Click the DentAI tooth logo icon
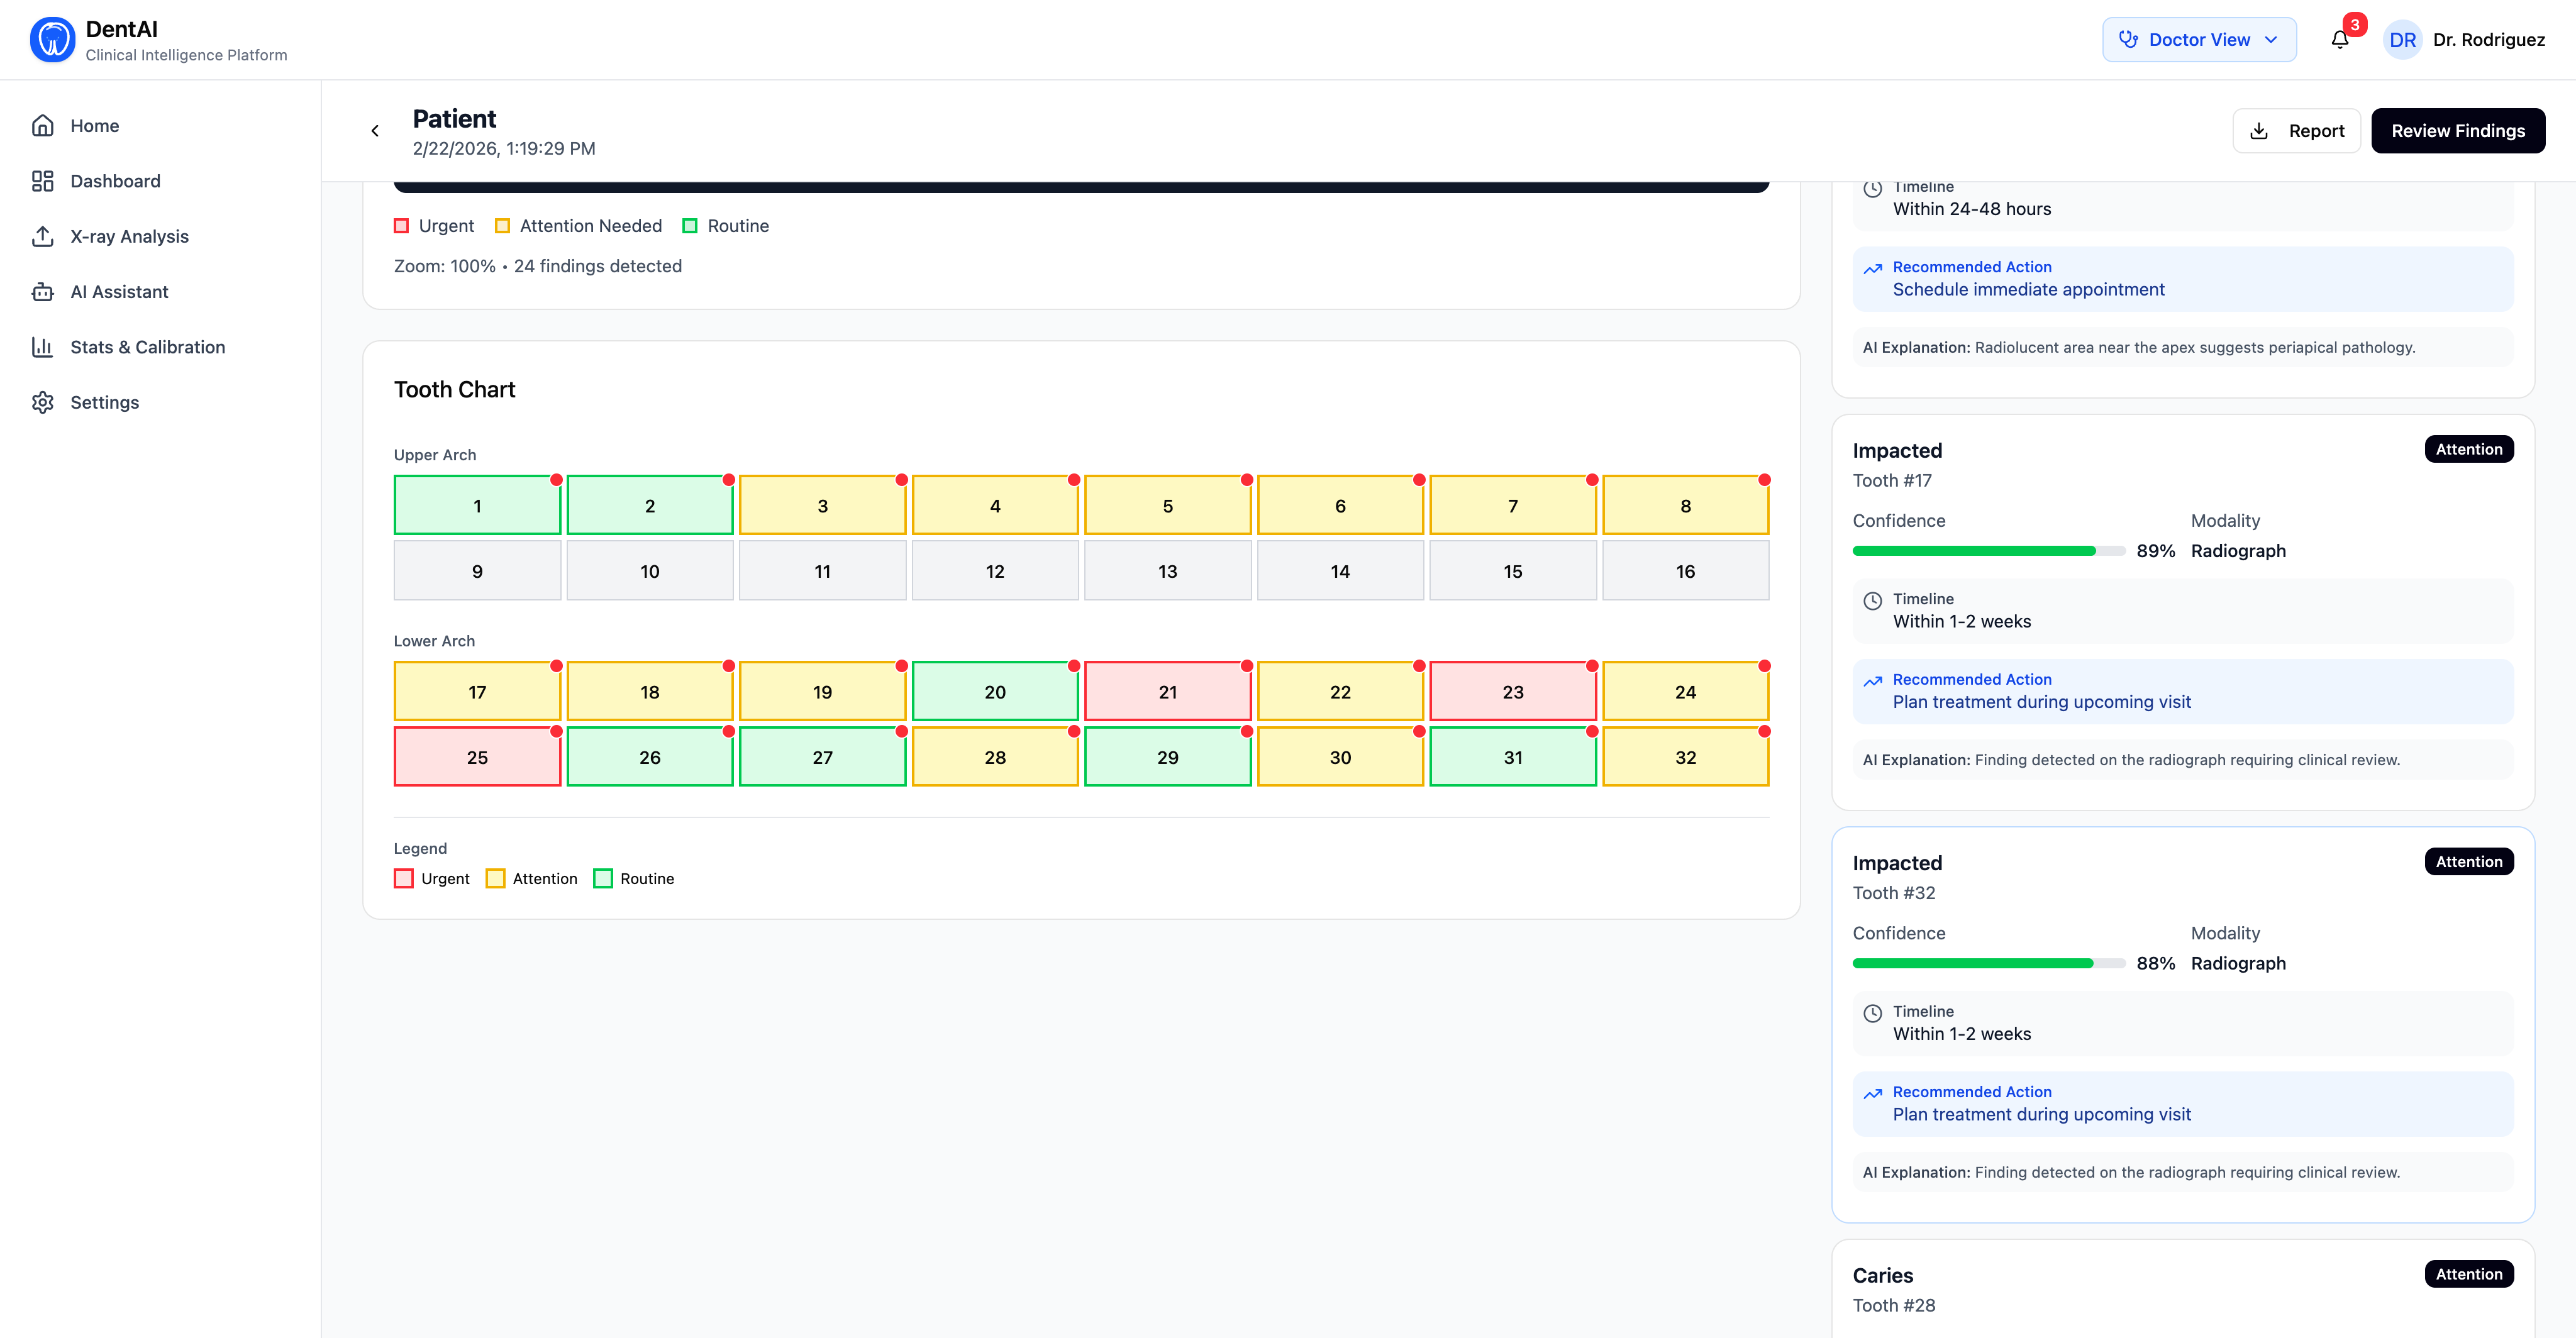Screen dimensions: 2576x1338 (x=52, y=40)
